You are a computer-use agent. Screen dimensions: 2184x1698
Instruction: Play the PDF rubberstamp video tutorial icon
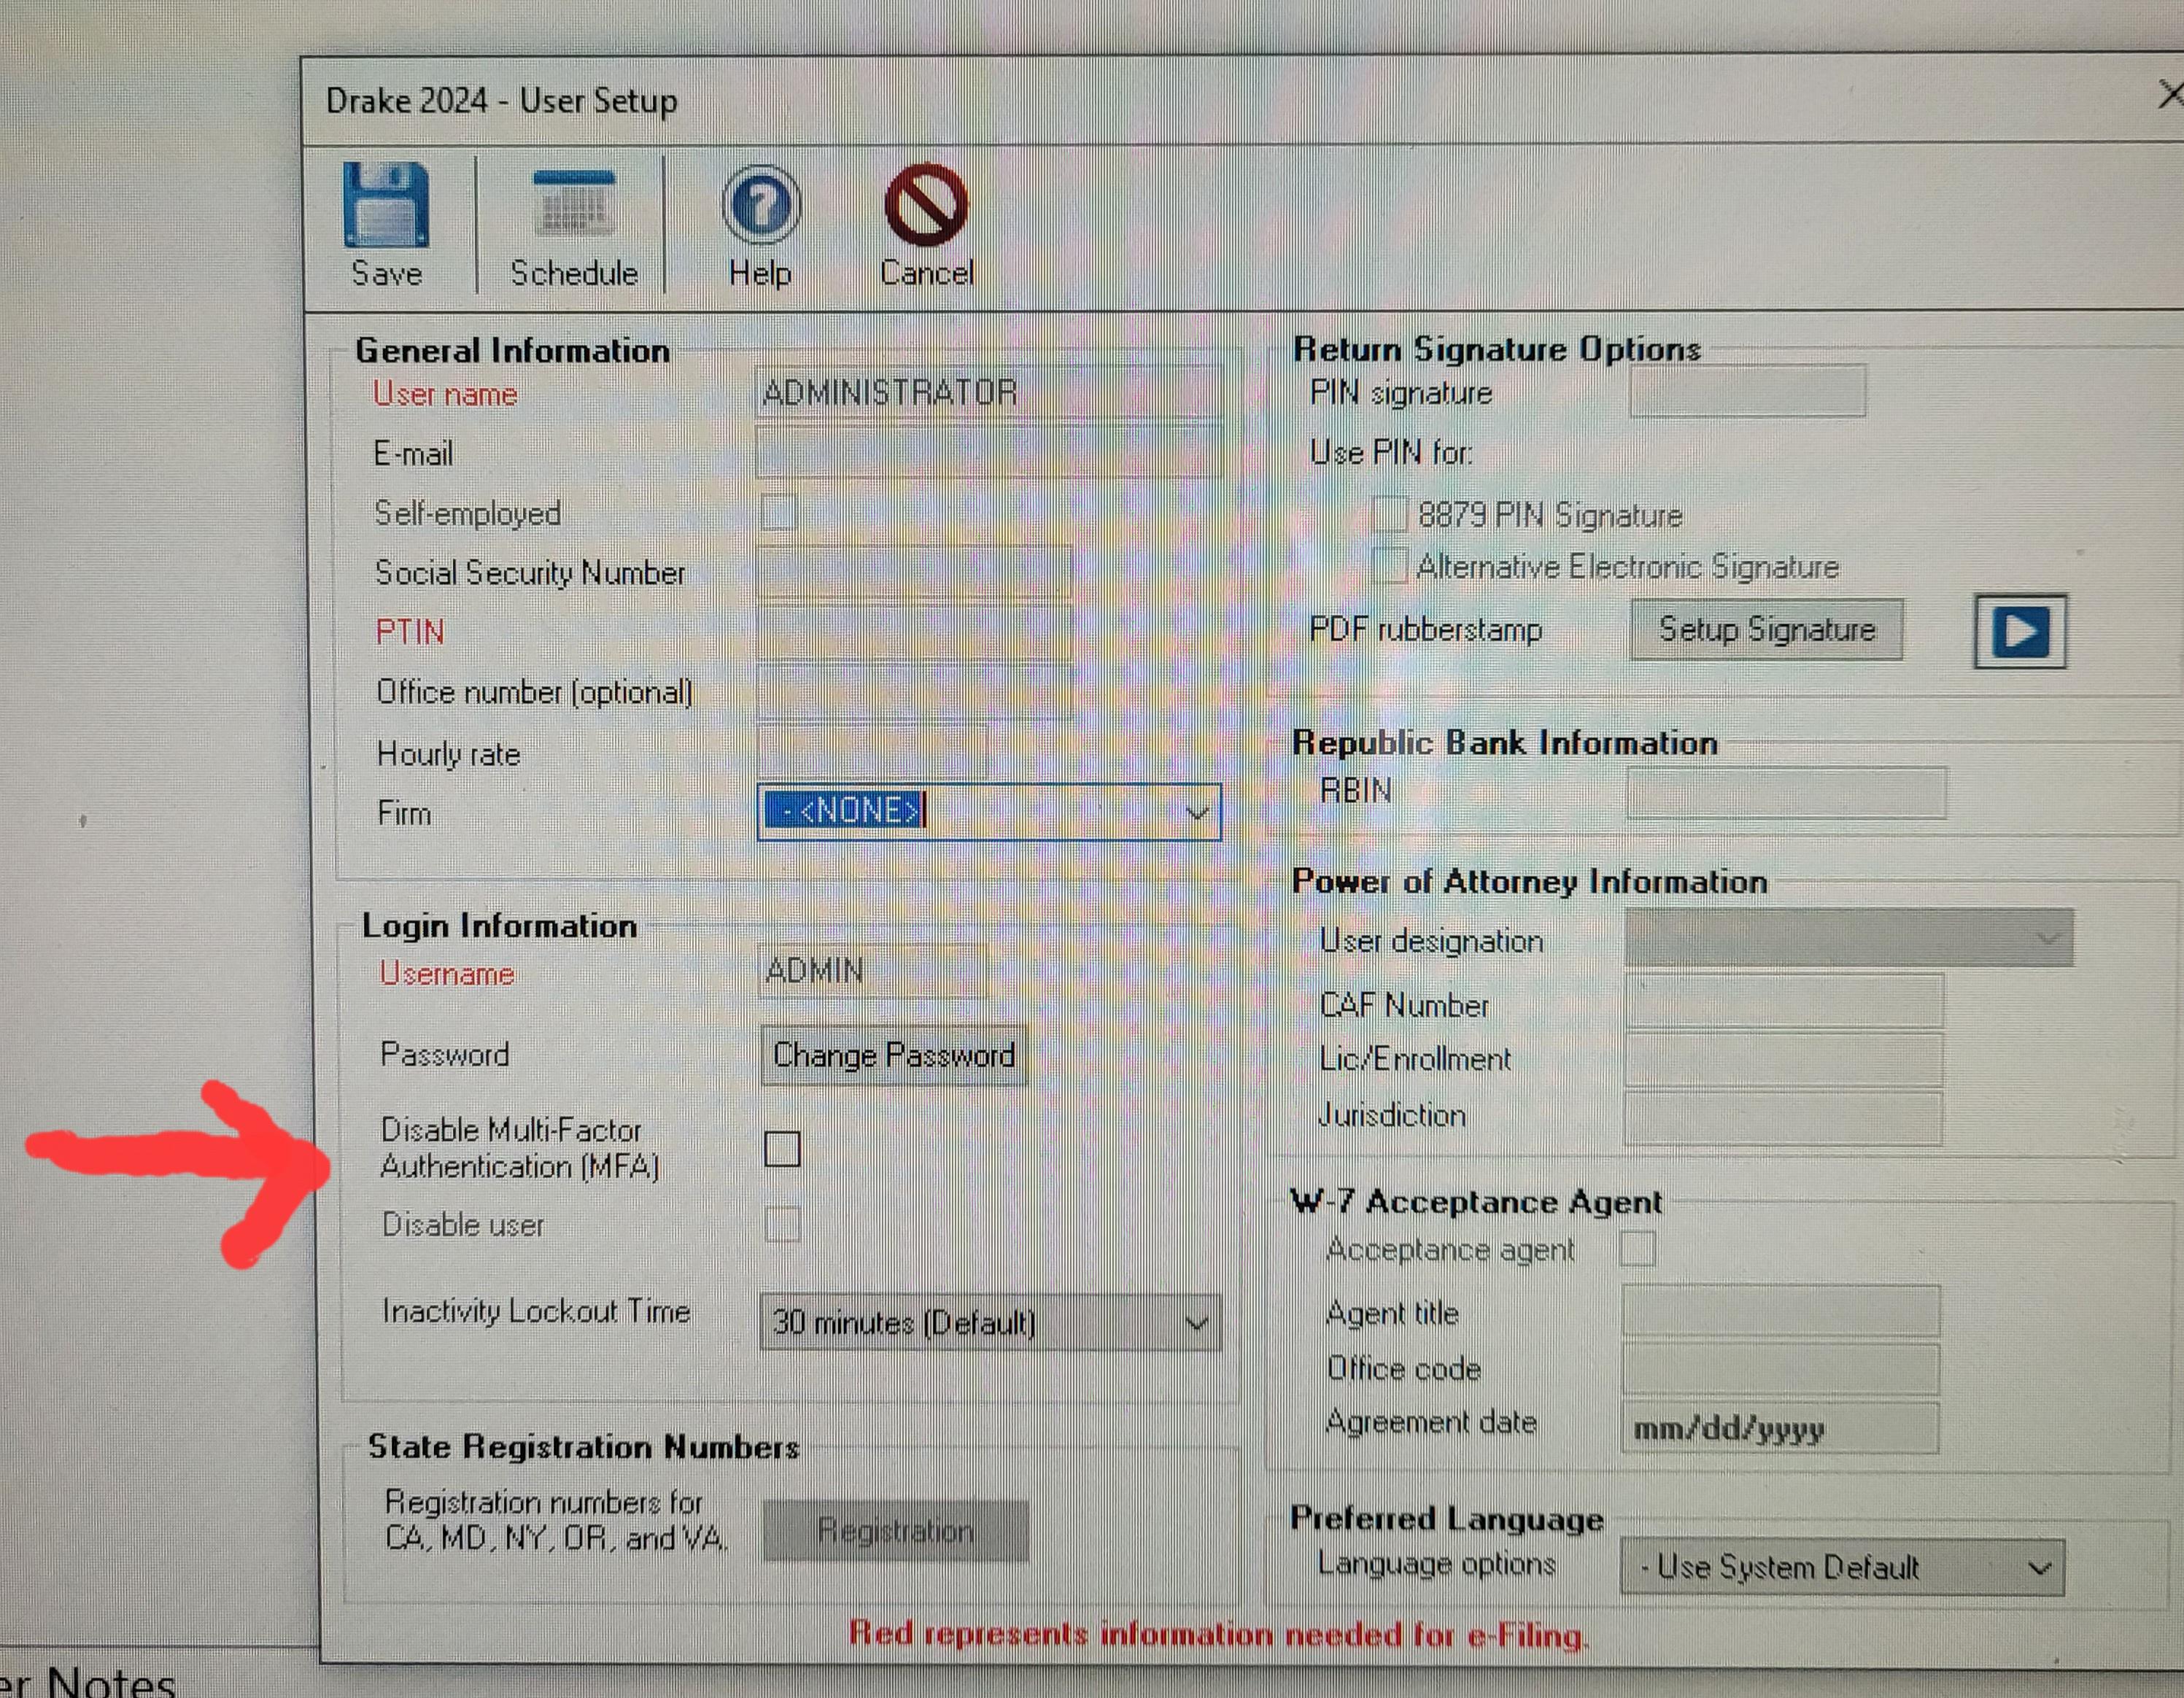point(2020,632)
